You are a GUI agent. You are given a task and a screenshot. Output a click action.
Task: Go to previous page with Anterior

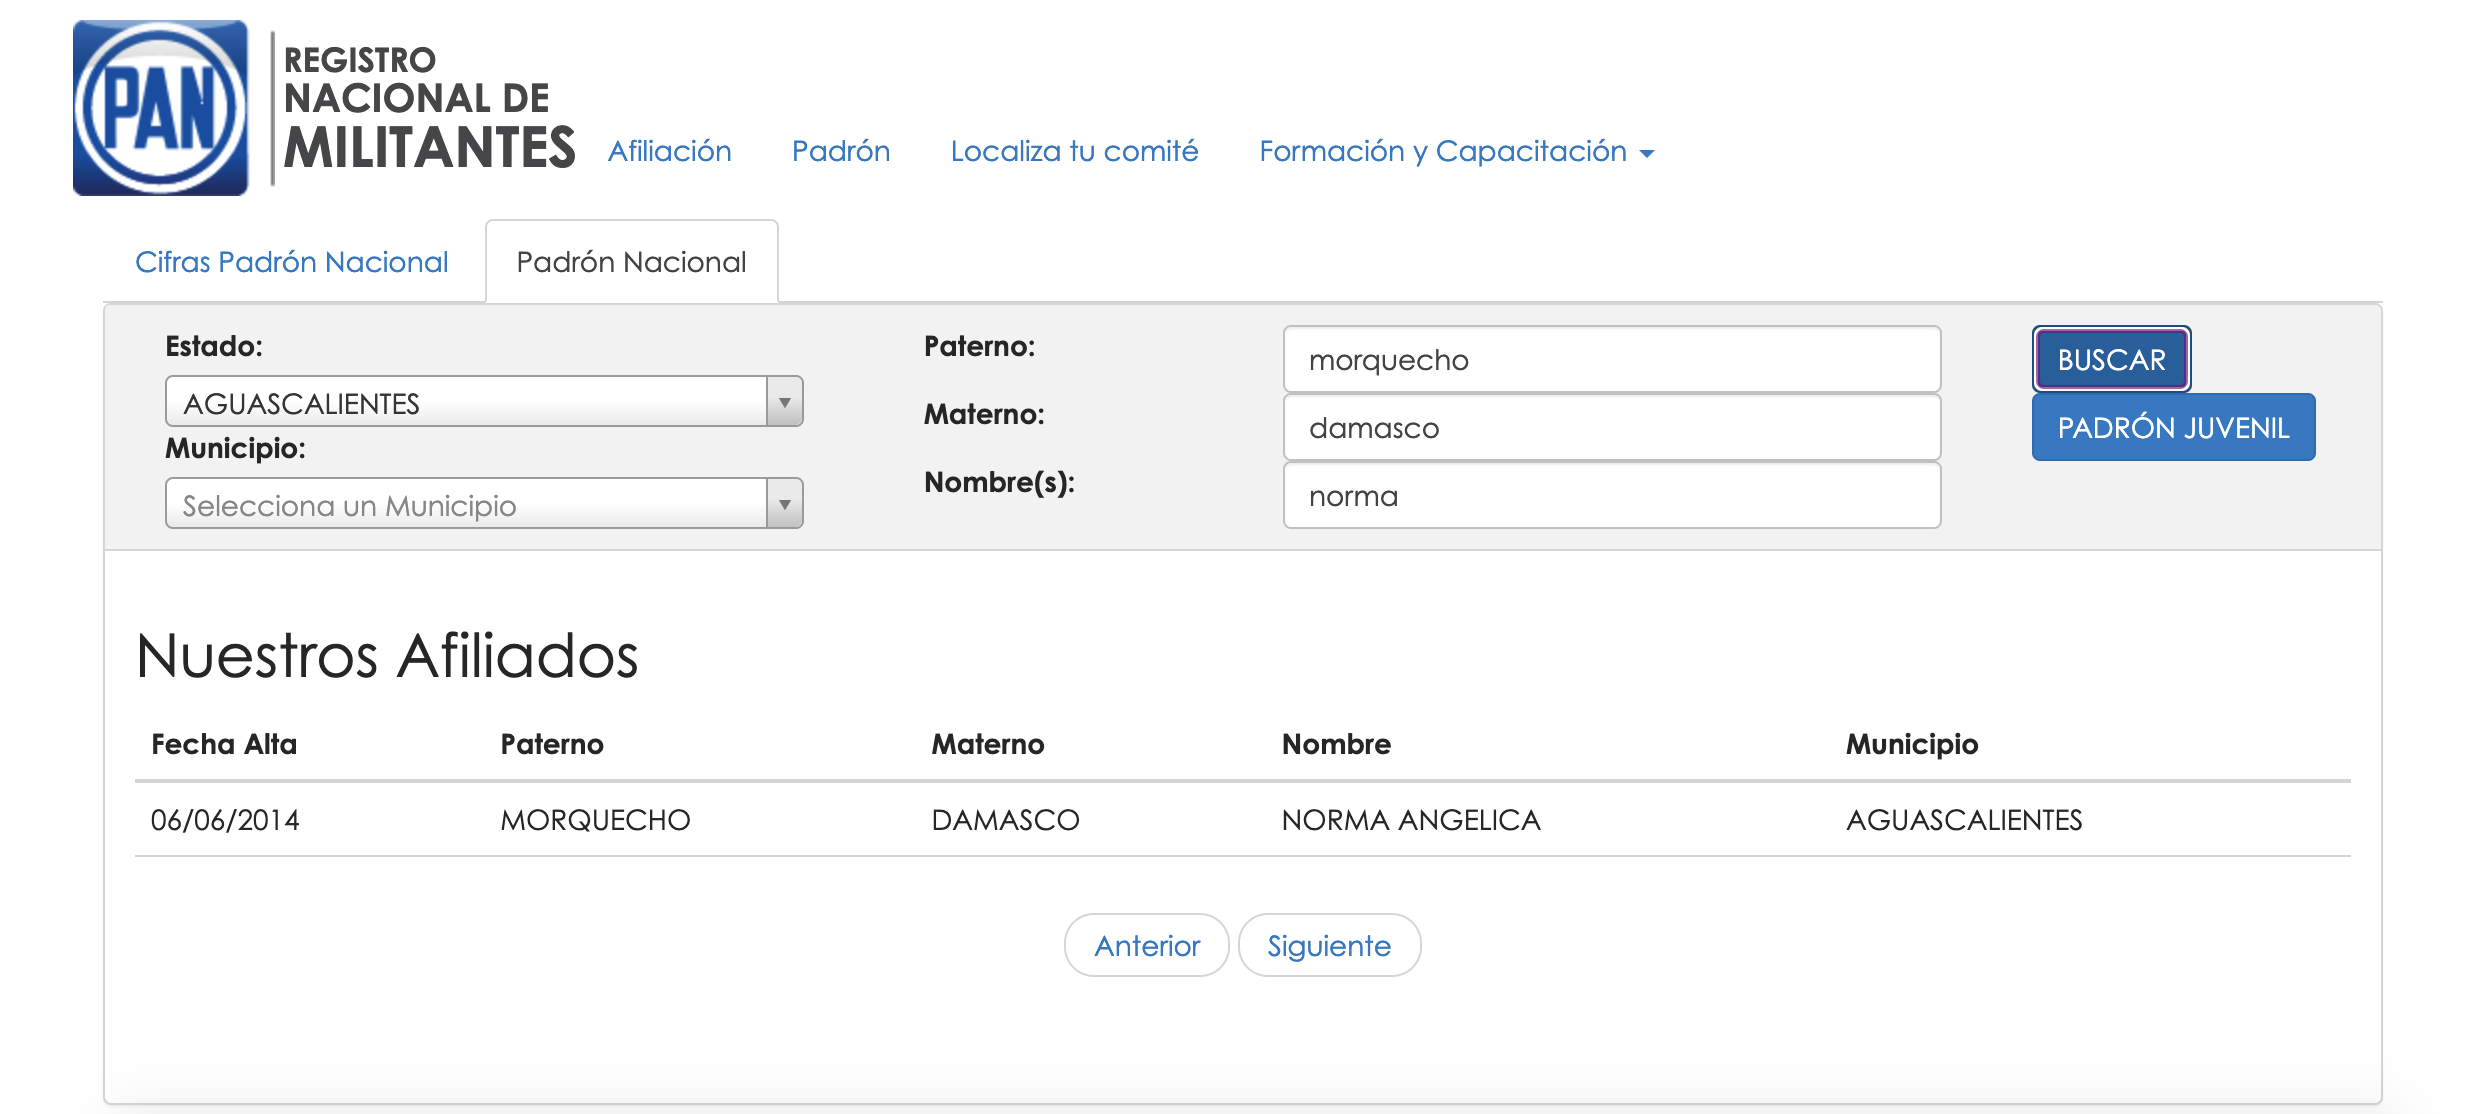tap(1146, 945)
